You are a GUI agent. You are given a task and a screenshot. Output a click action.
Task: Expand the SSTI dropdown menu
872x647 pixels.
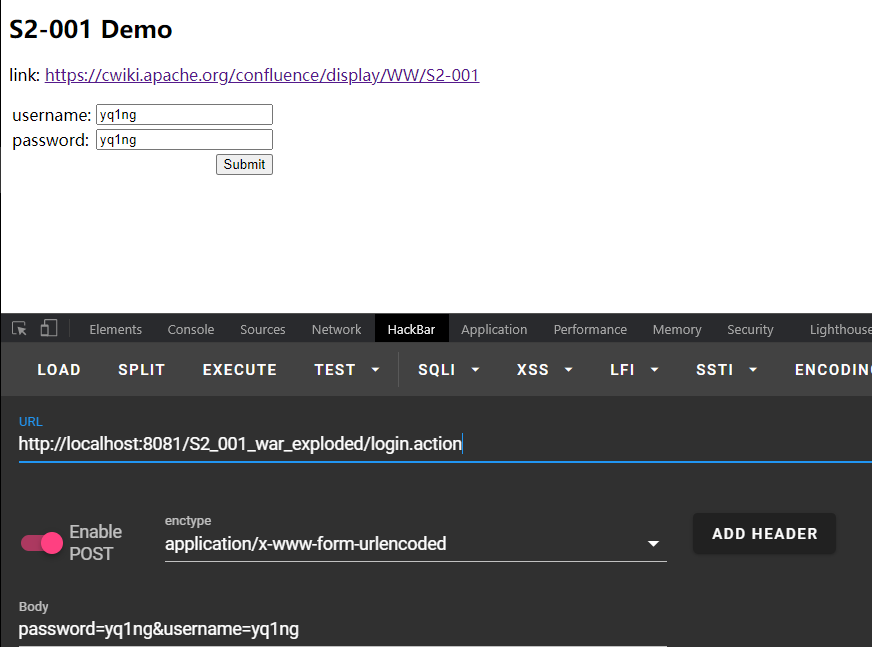[726, 369]
